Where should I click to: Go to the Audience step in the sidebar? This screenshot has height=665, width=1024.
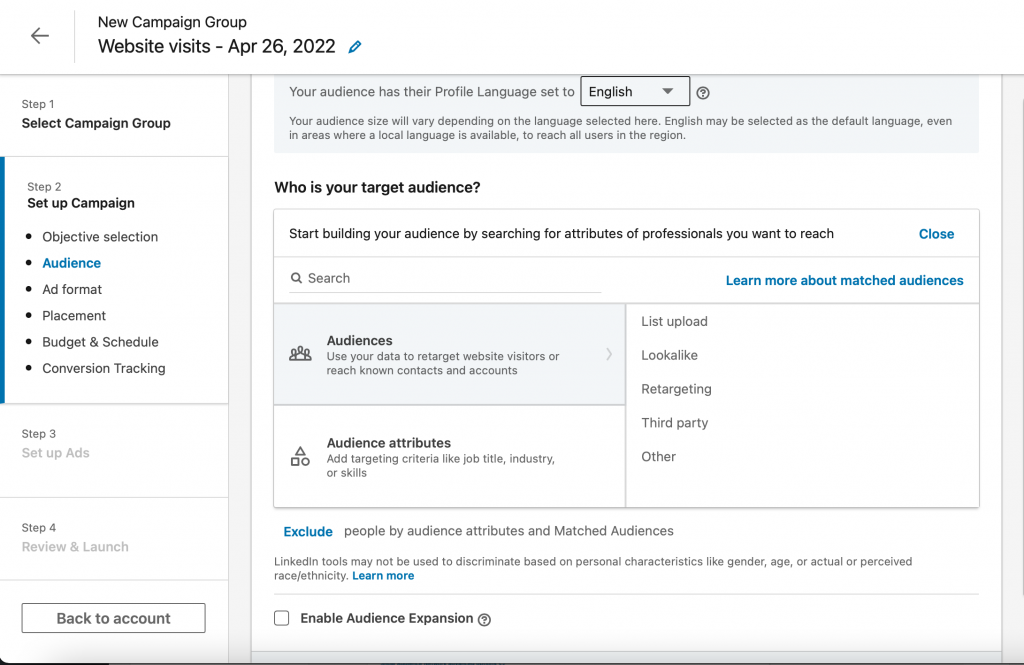click(71, 262)
